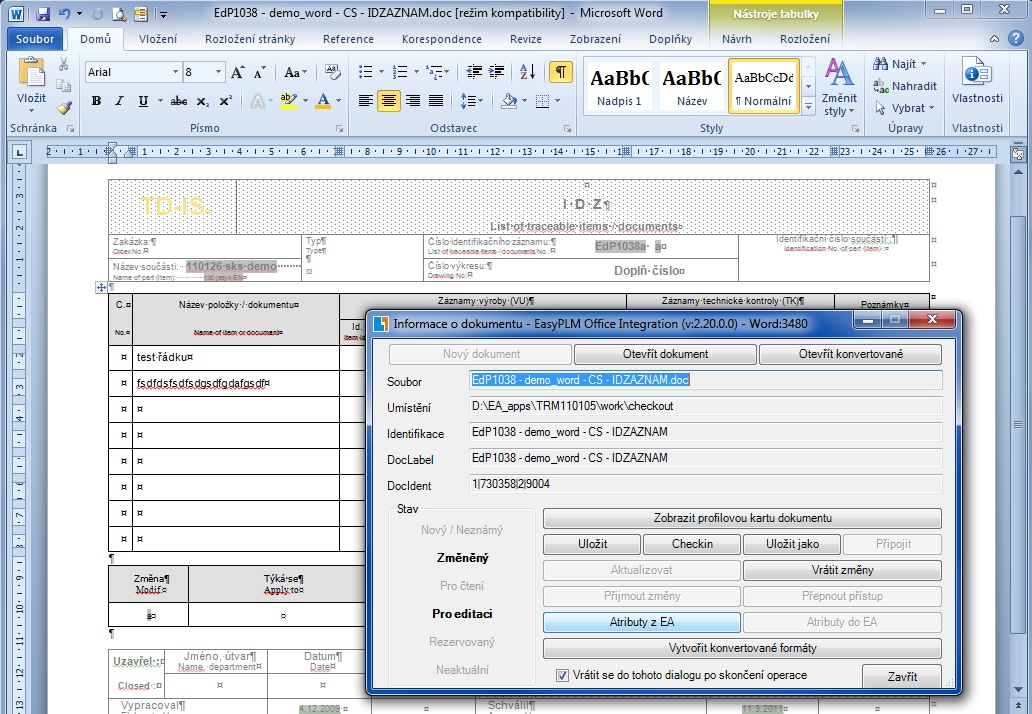Click the text highlight color icon

click(x=288, y=101)
